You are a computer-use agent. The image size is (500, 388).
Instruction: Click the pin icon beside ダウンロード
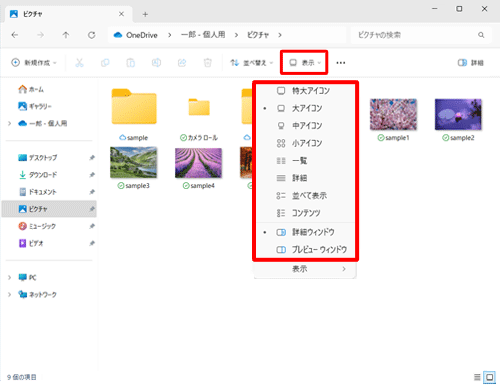coord(92,175)
